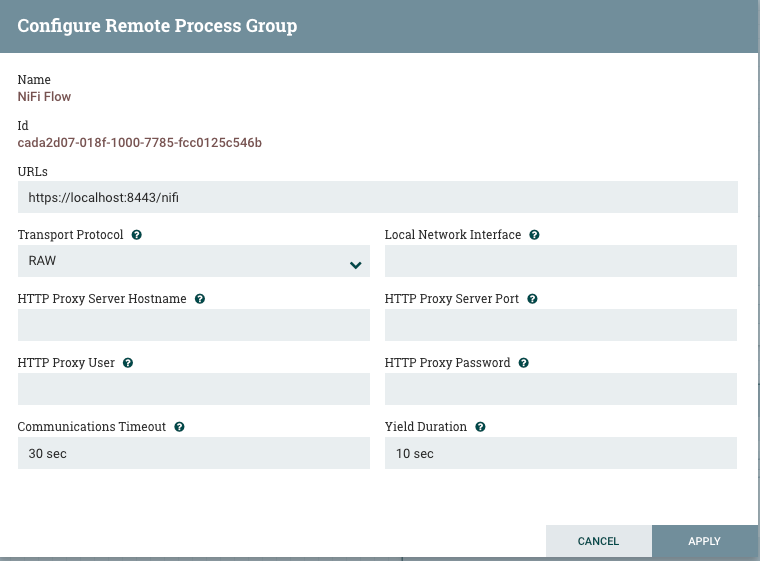Click help icon next to HTTP Proxy User
The height and width of the screenshot is (561, 760).
(x=128, y=363)
